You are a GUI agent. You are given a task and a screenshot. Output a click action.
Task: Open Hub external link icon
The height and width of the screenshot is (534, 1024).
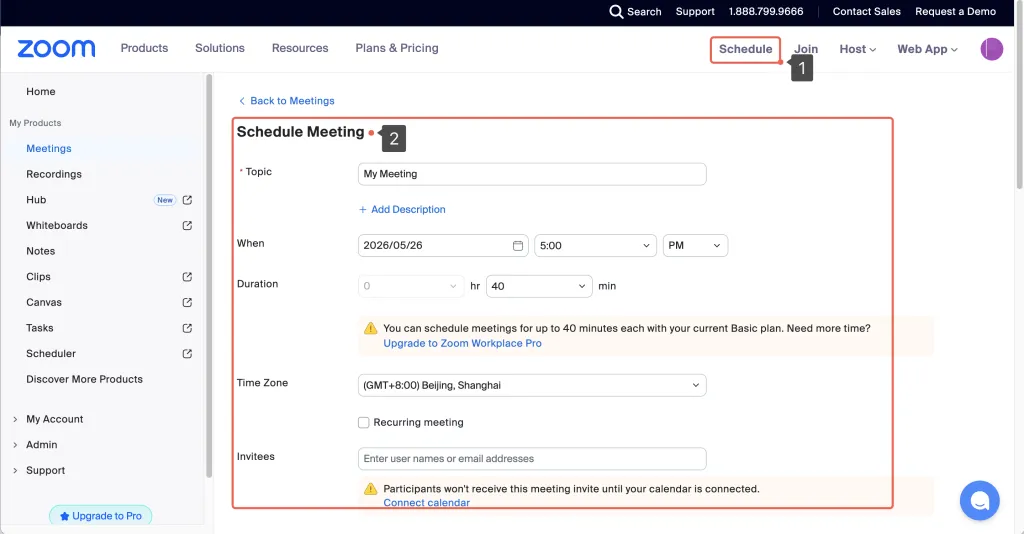pos(187,200)
